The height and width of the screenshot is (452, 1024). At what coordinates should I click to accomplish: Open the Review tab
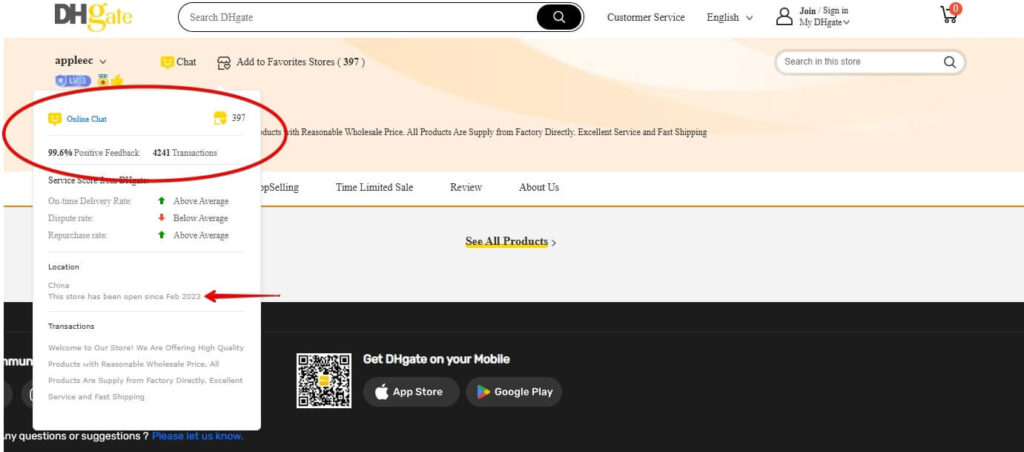coord(466,187)
